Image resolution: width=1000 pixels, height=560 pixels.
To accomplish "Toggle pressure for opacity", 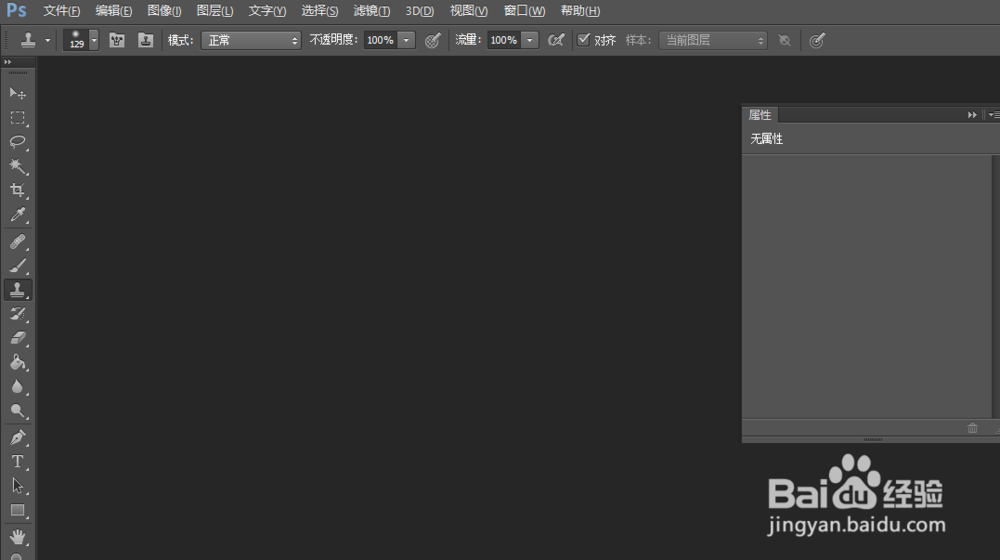I will [x=432, y=40].
